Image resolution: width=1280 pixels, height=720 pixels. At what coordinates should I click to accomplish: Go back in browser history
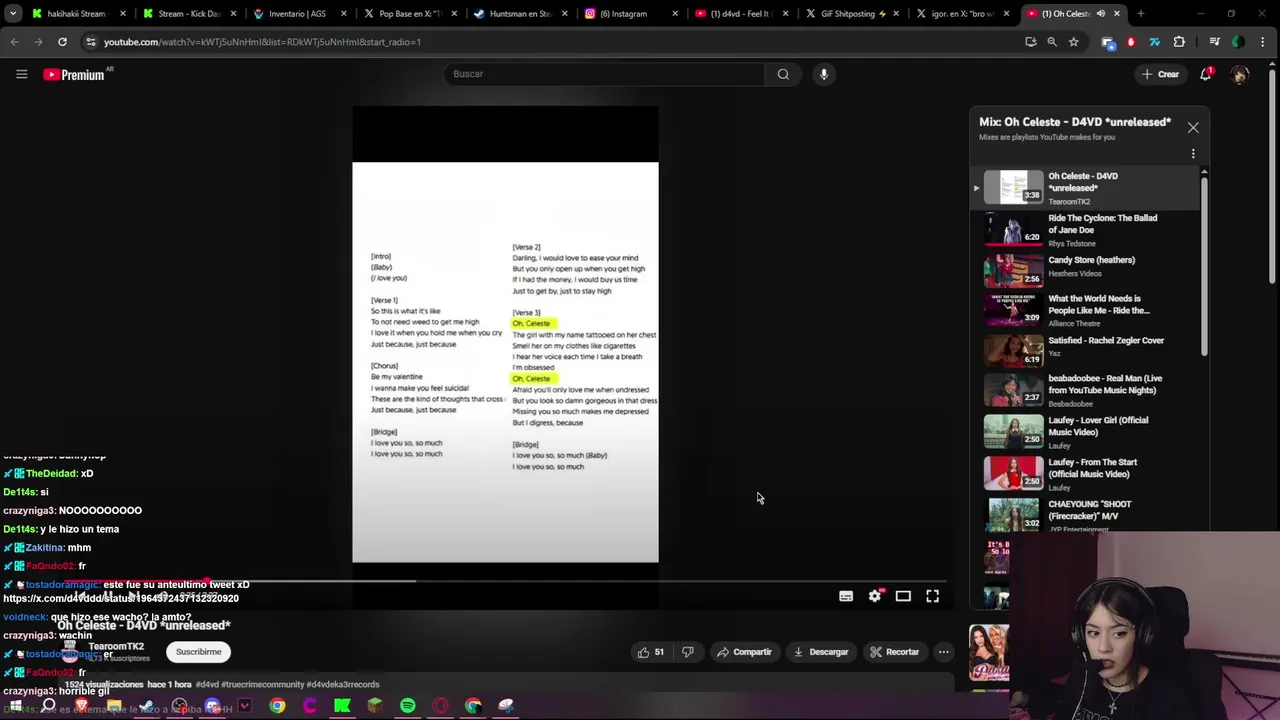click(x=15, y=42)
